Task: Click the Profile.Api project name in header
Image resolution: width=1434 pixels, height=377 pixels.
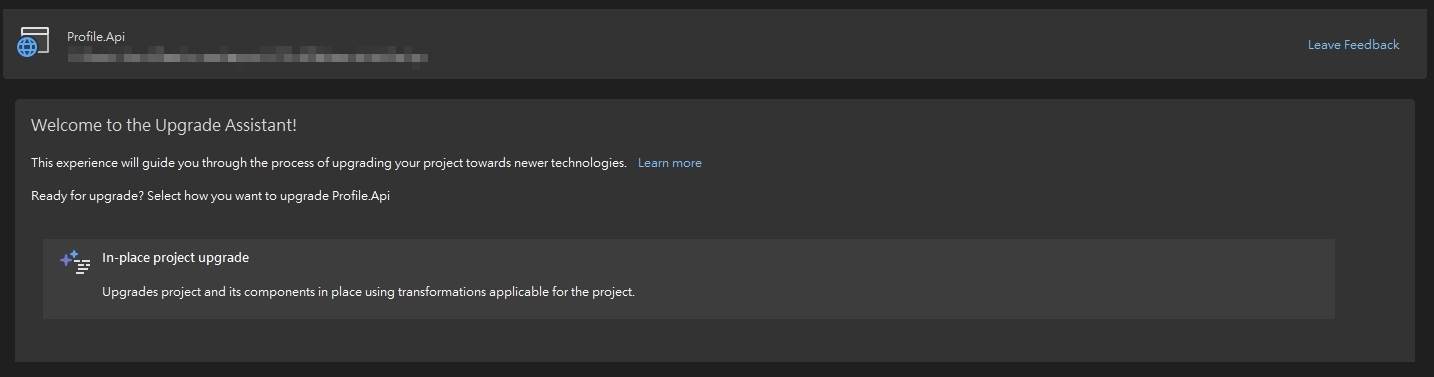Action: [x=96, y=37]
